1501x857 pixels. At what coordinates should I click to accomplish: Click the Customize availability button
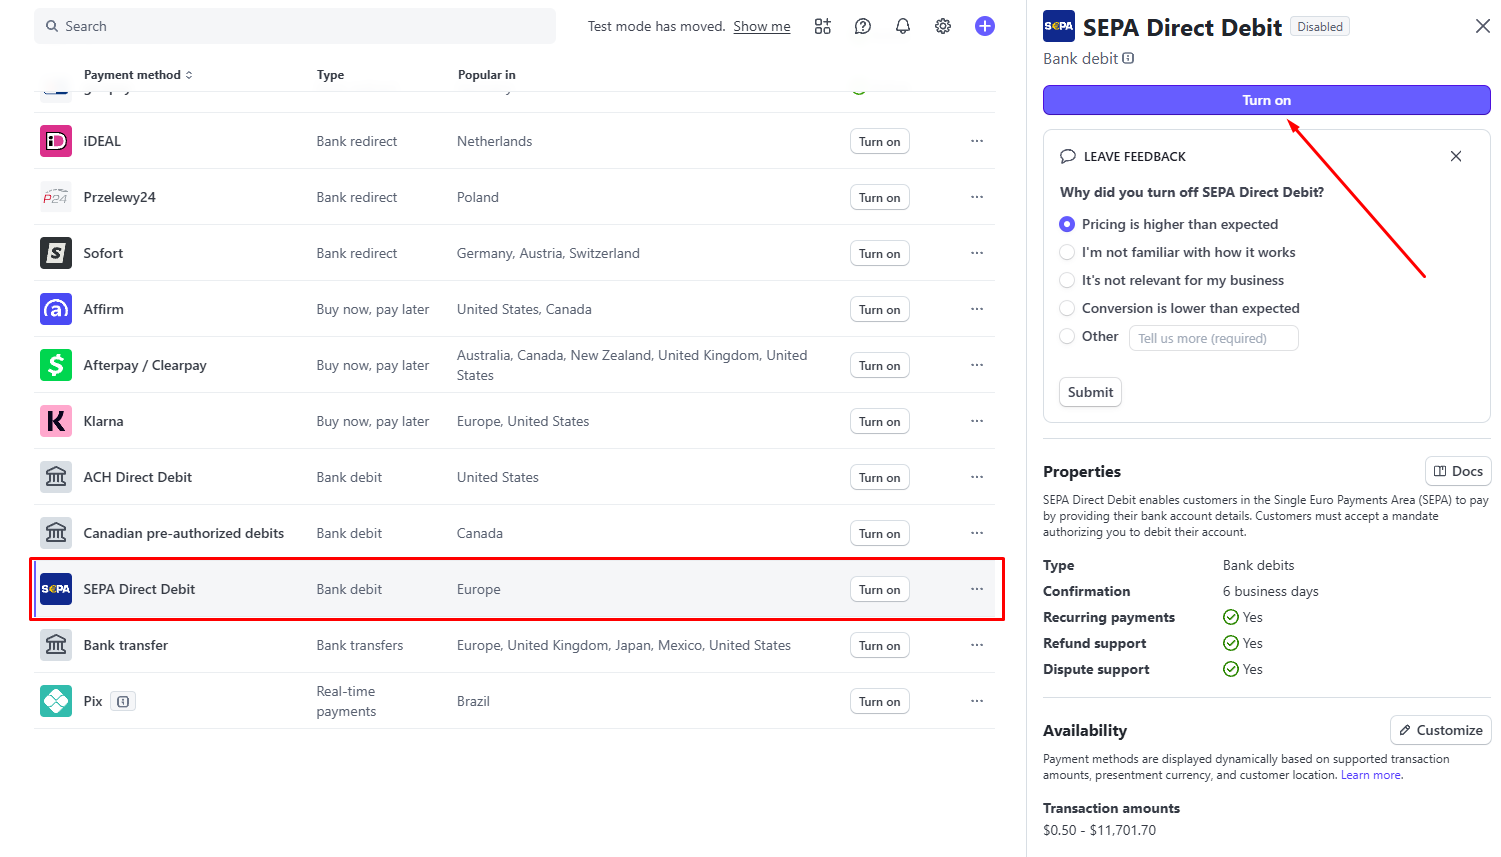point(1440,730)
